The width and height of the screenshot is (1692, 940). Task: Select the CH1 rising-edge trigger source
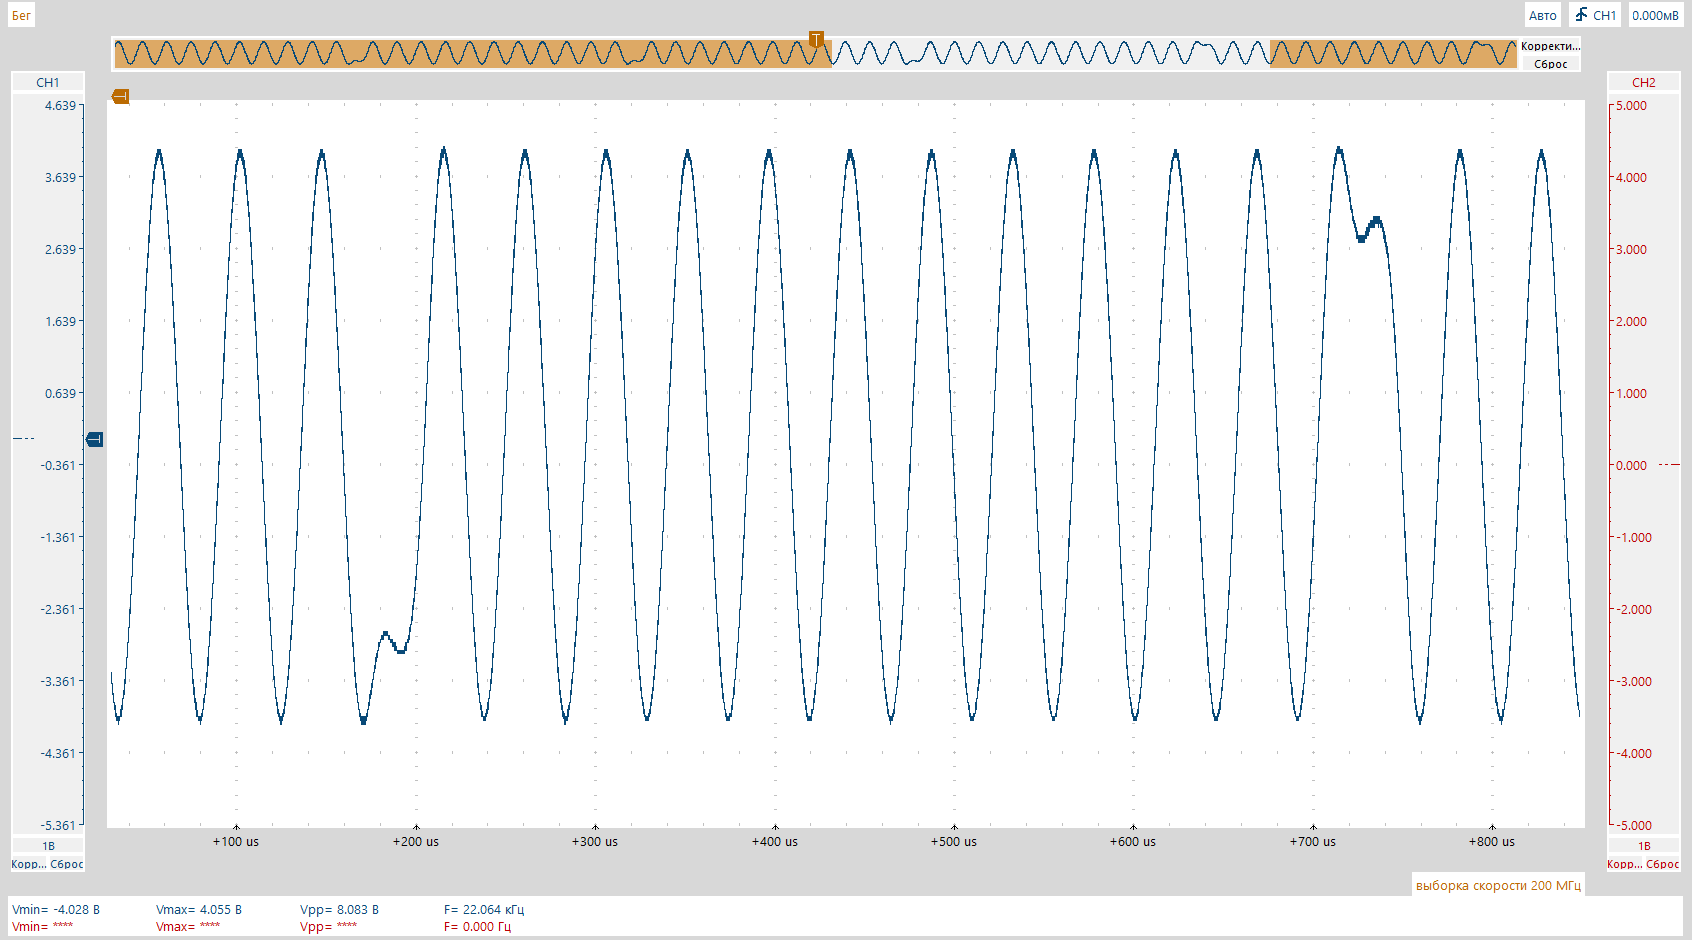pyautogui.click(x=1595, y=15)
